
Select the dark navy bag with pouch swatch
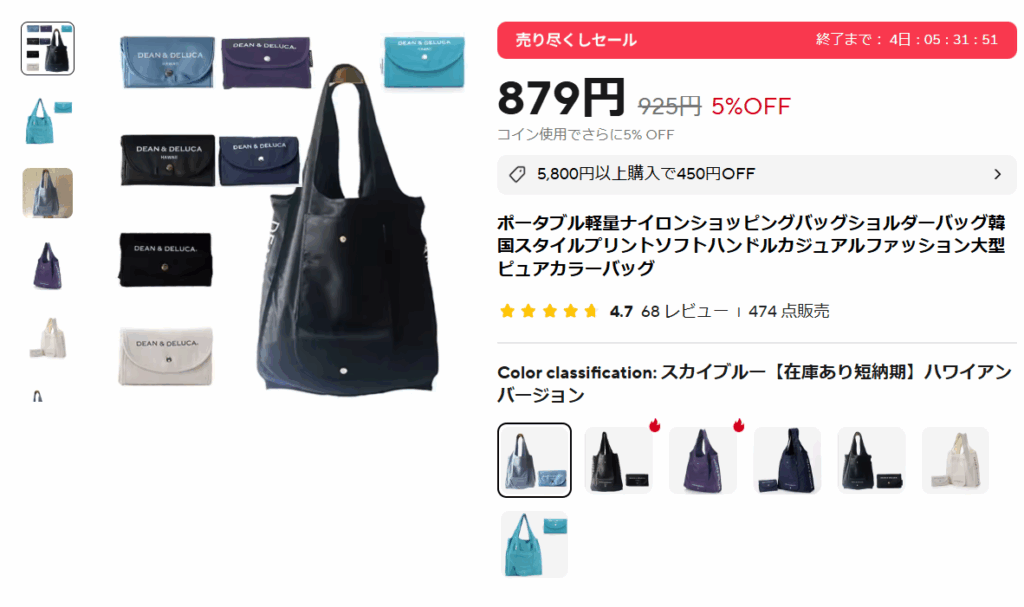[871, 460]
